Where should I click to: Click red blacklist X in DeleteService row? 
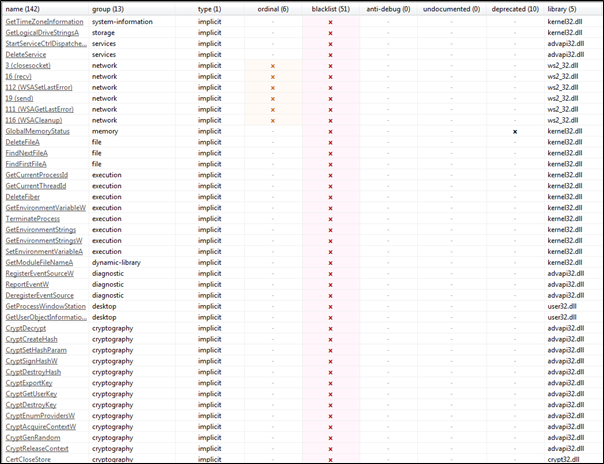point(331,55)
